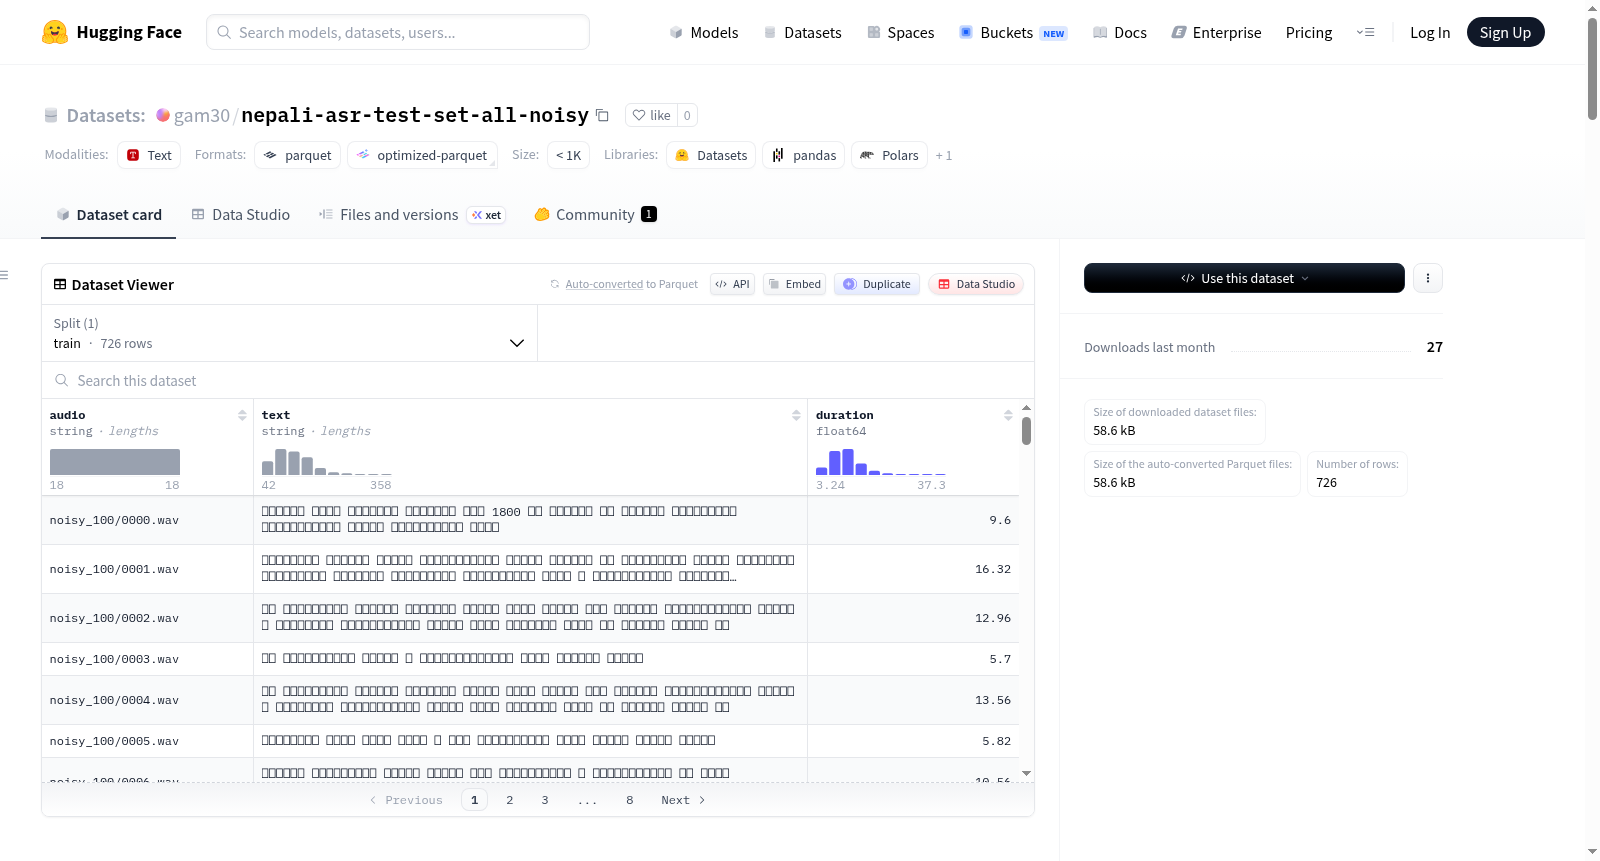Image resolution: width=1600 pixels, height=861 pixels.
Task: Filter by the Text modality tag
Action: (x=149, y=155)
